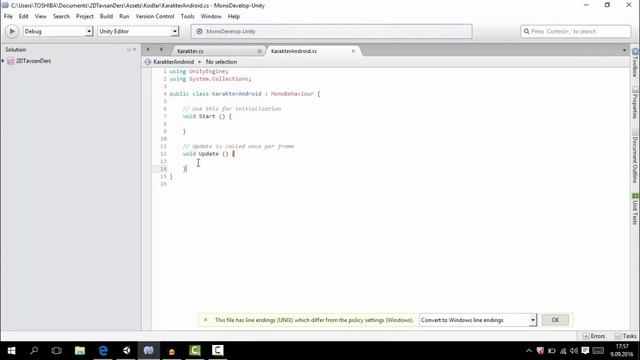Open the Debug configuration dropdown
640x360 pixels.
[58, 31]
